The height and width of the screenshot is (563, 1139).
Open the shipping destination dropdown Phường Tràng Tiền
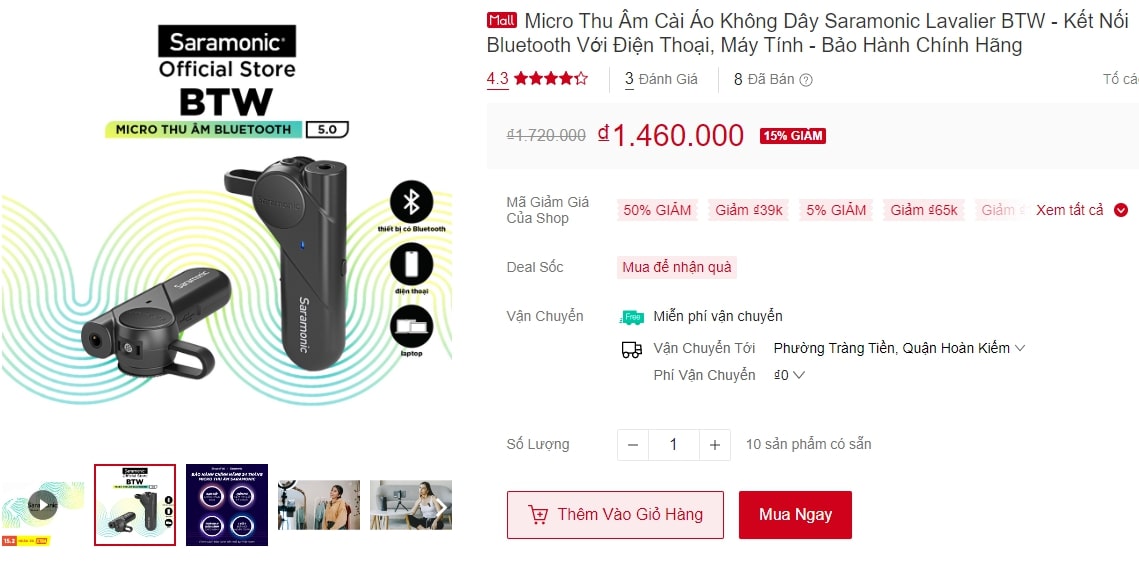[x=899, y=348]
